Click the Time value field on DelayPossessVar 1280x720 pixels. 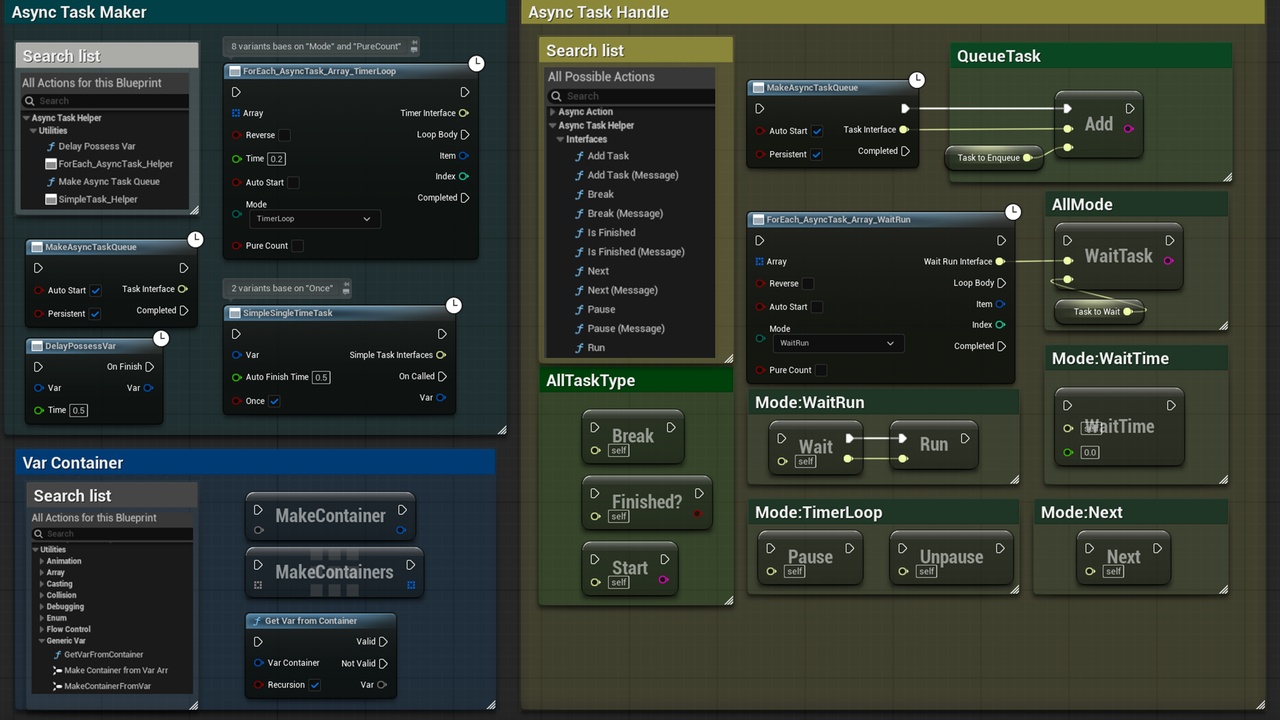coord(78,410)
